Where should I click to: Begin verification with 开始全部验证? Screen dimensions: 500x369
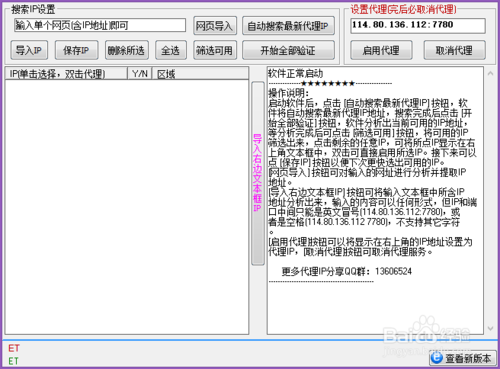[x=288, y=50]
